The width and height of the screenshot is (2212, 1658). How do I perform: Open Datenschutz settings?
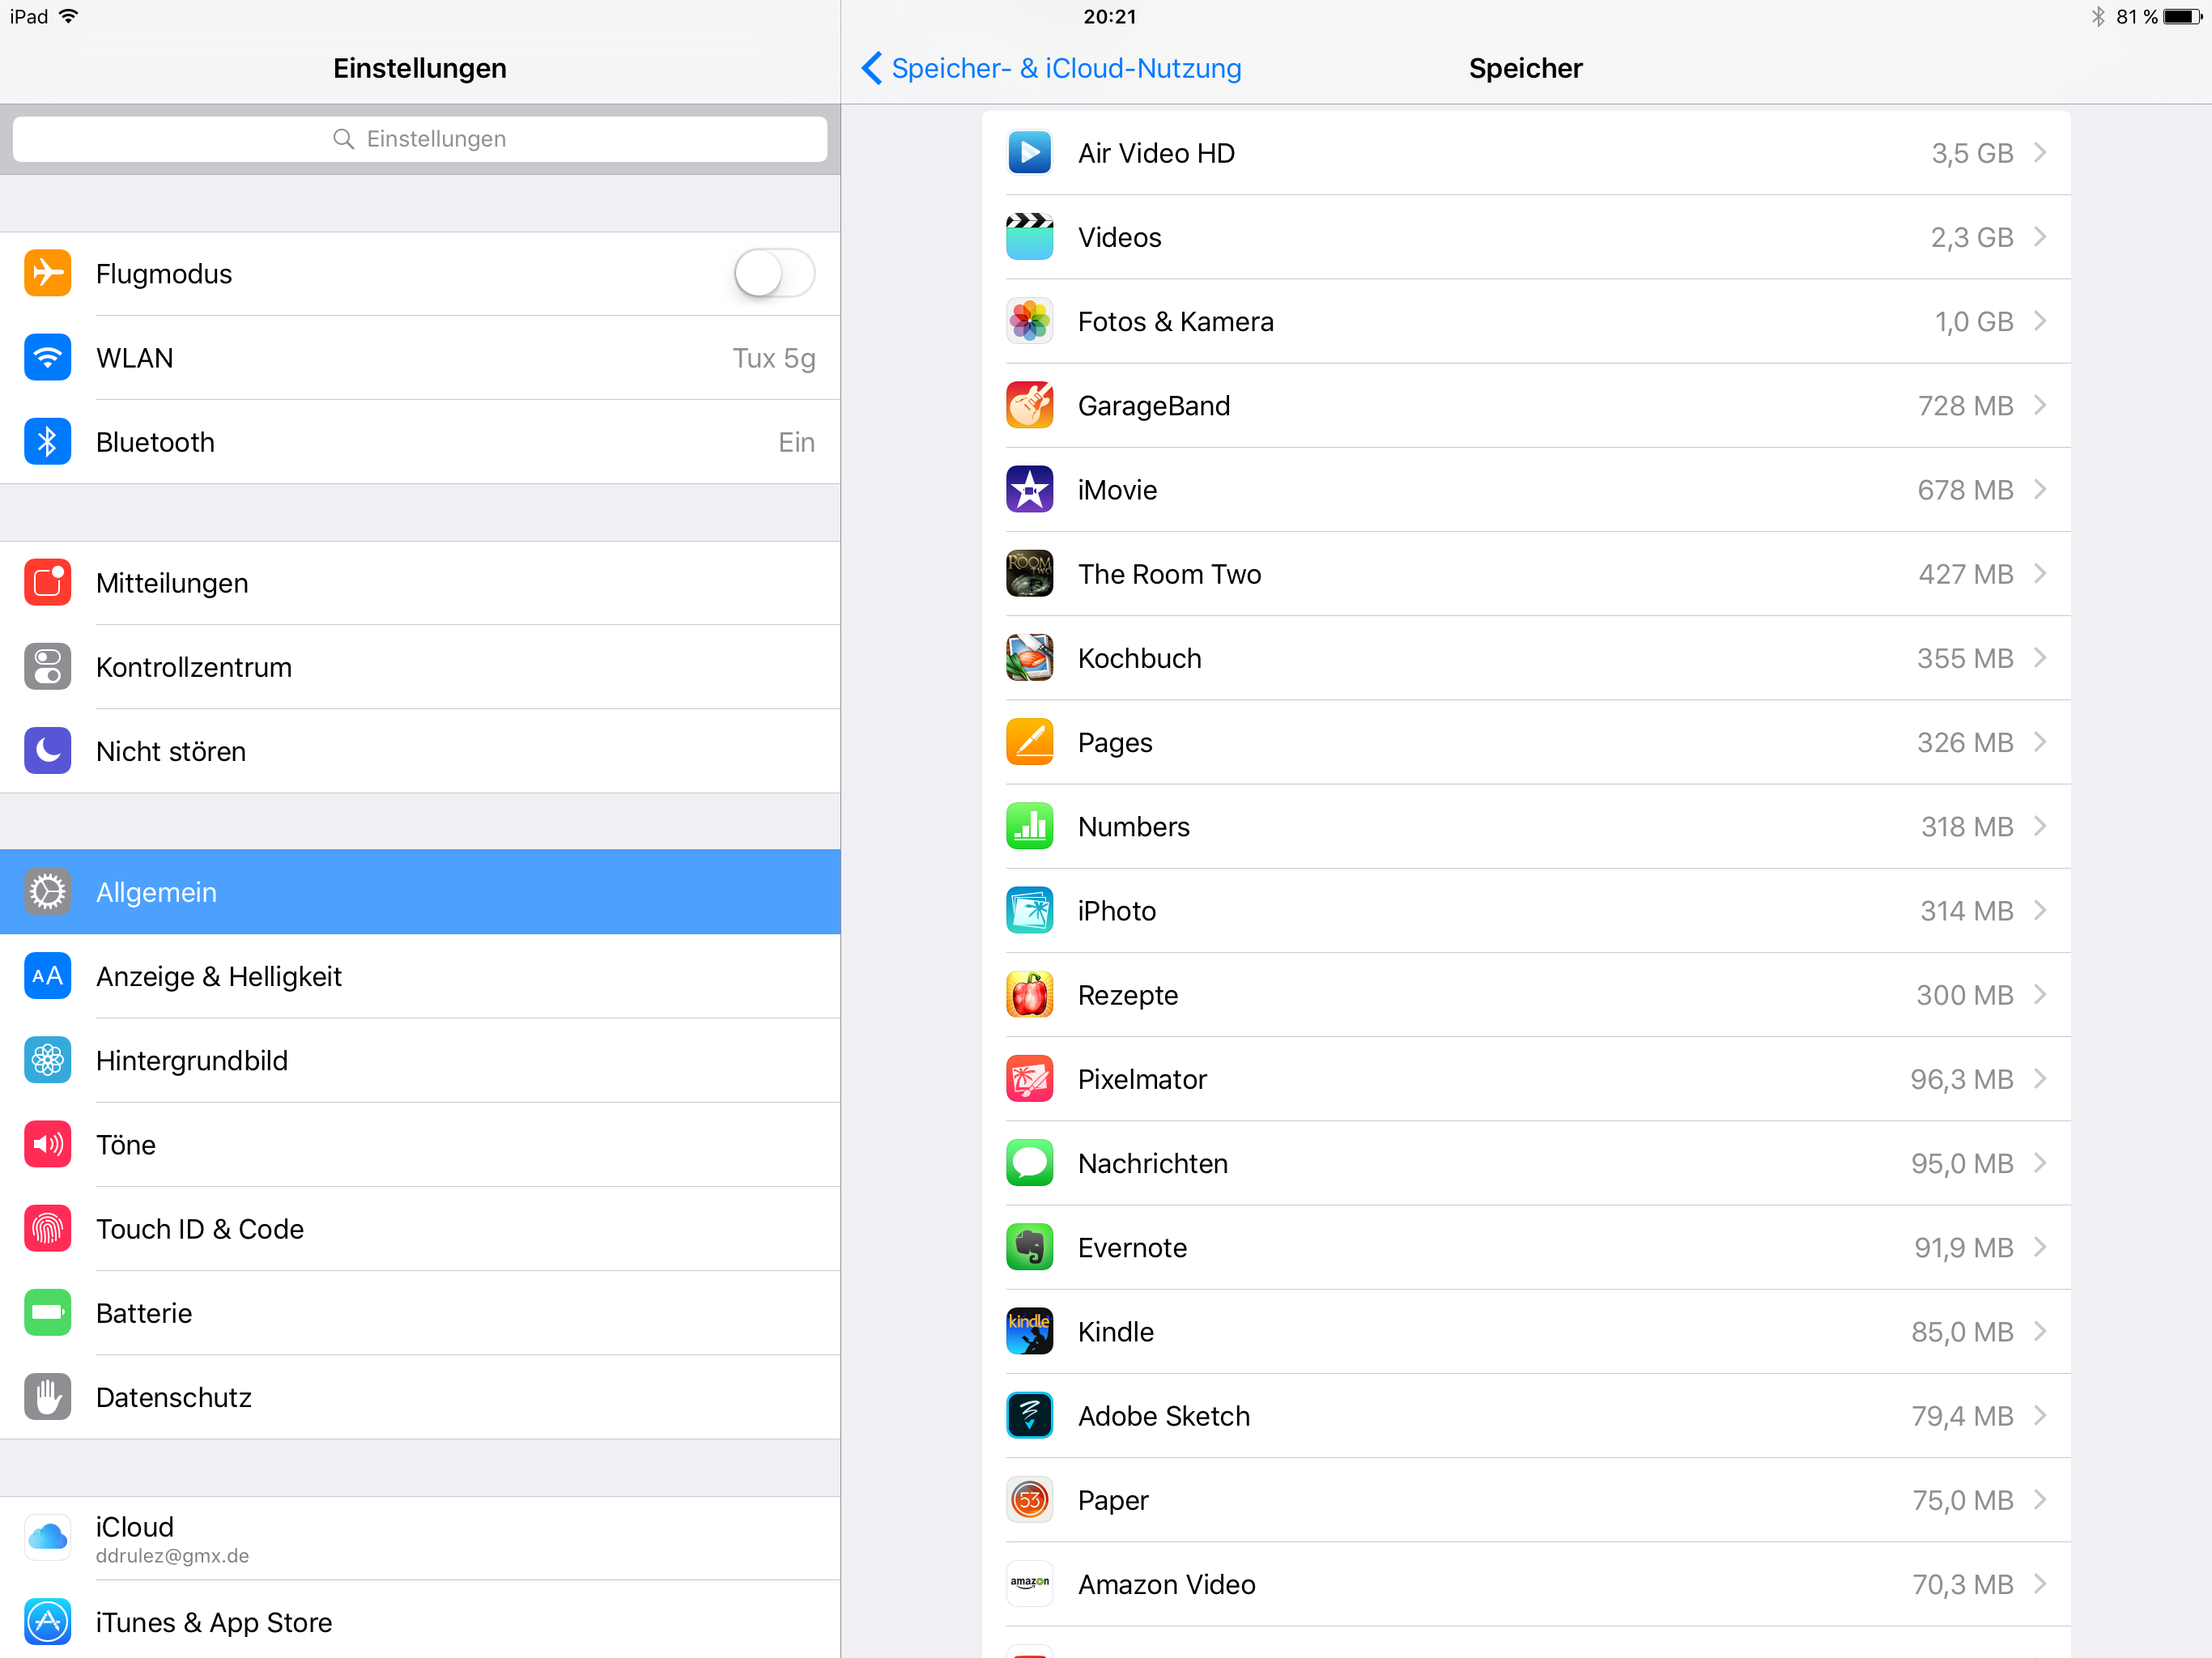[420, 1397]
